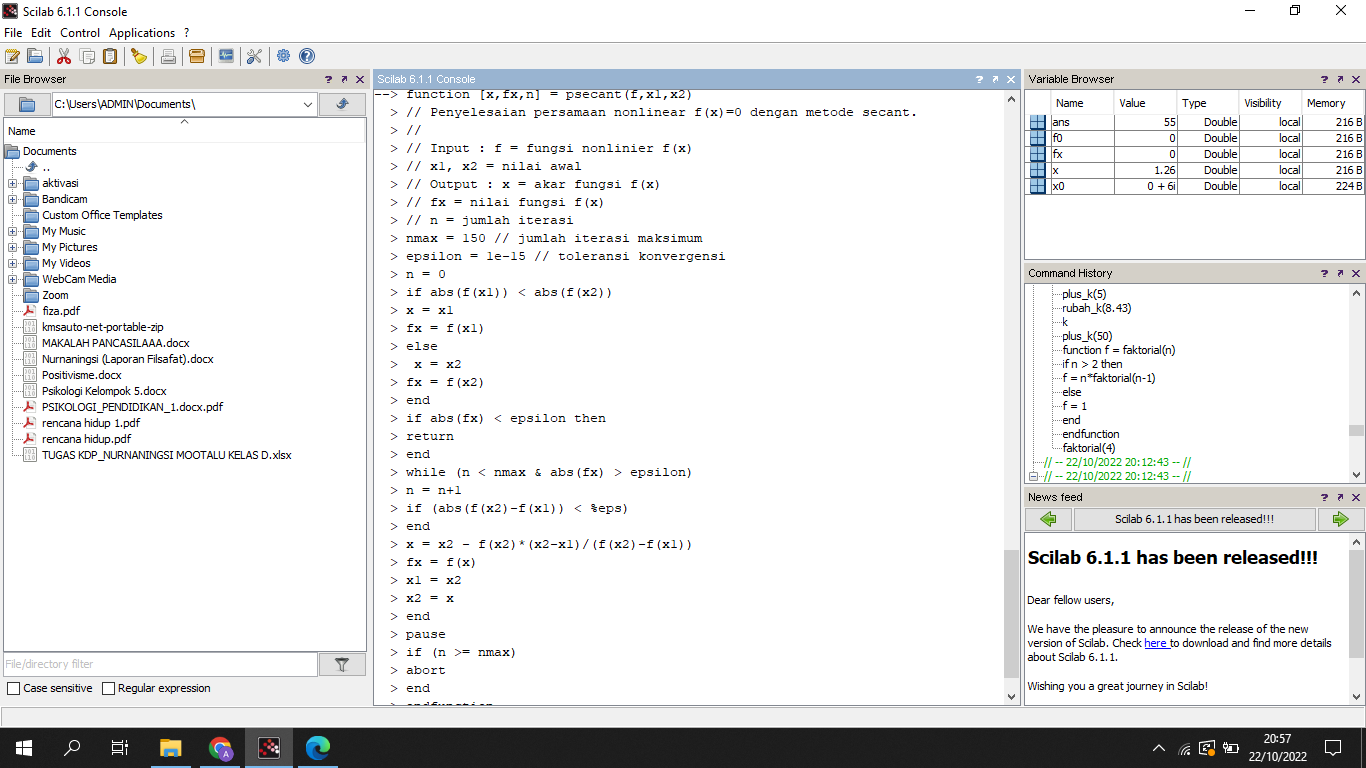Open Scilab preferences wrench icon

click(254, 56)
